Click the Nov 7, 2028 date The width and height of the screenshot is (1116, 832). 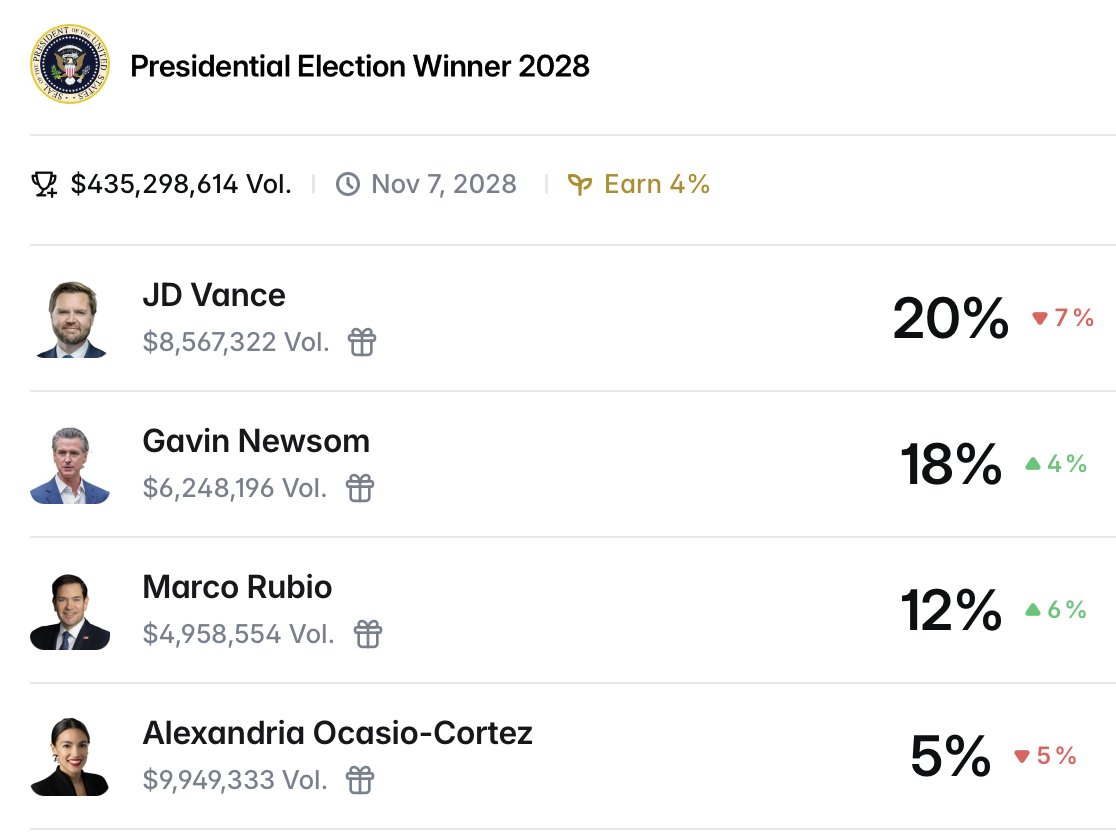point(443,184)
